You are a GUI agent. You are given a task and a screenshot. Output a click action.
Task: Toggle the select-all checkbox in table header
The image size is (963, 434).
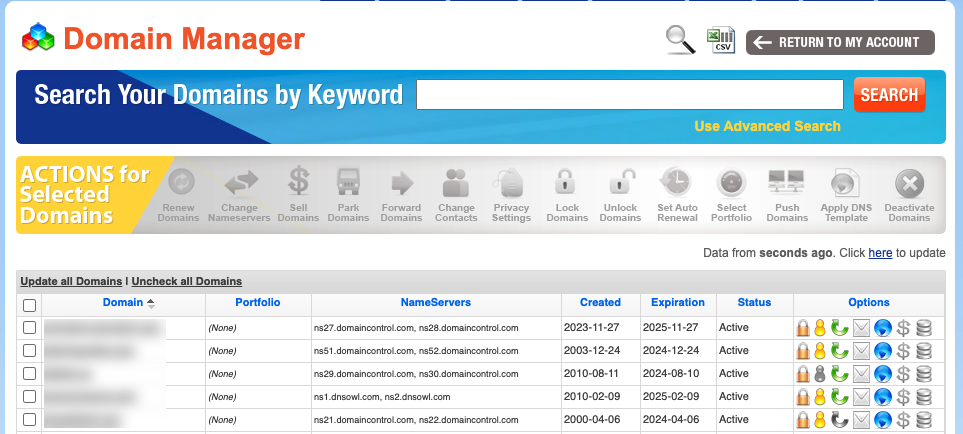[29, 305]
